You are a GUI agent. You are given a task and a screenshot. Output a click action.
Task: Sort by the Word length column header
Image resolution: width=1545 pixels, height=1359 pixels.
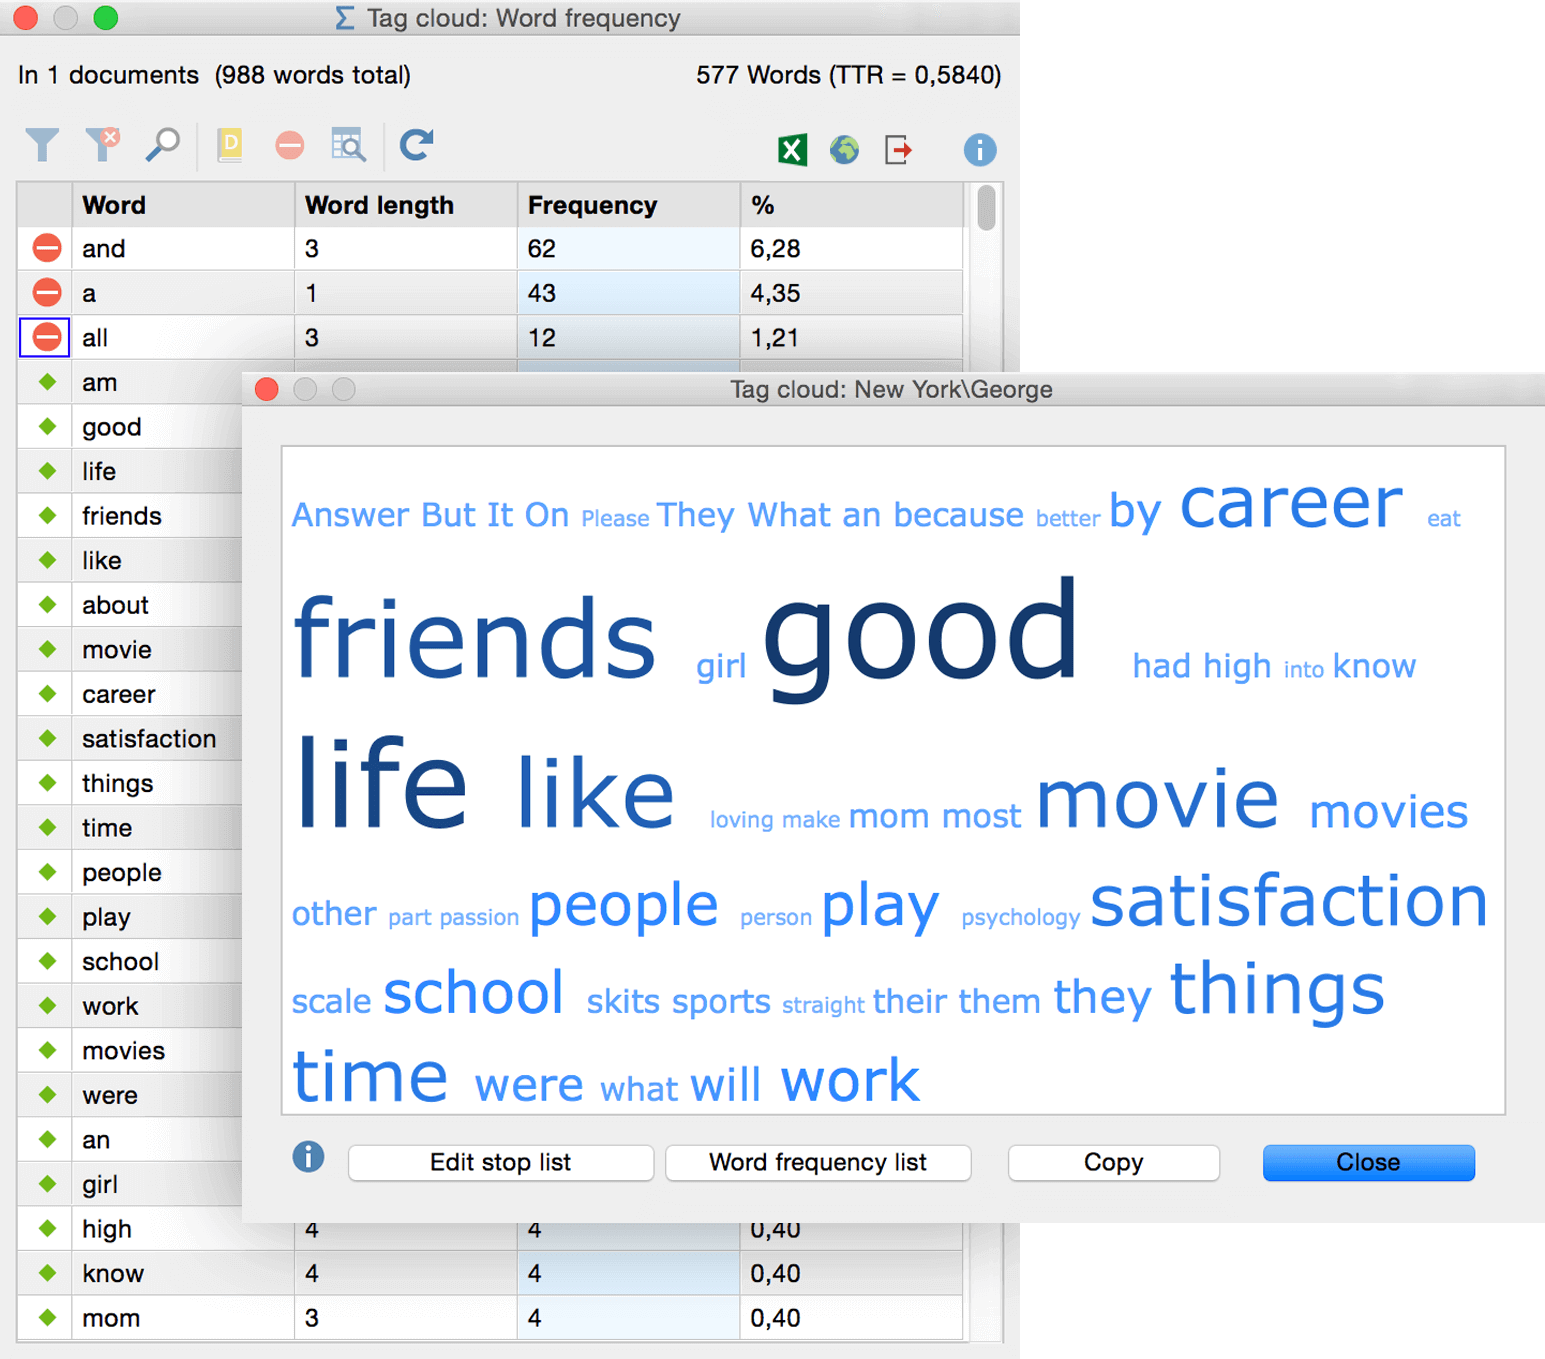tap(406, 205)
